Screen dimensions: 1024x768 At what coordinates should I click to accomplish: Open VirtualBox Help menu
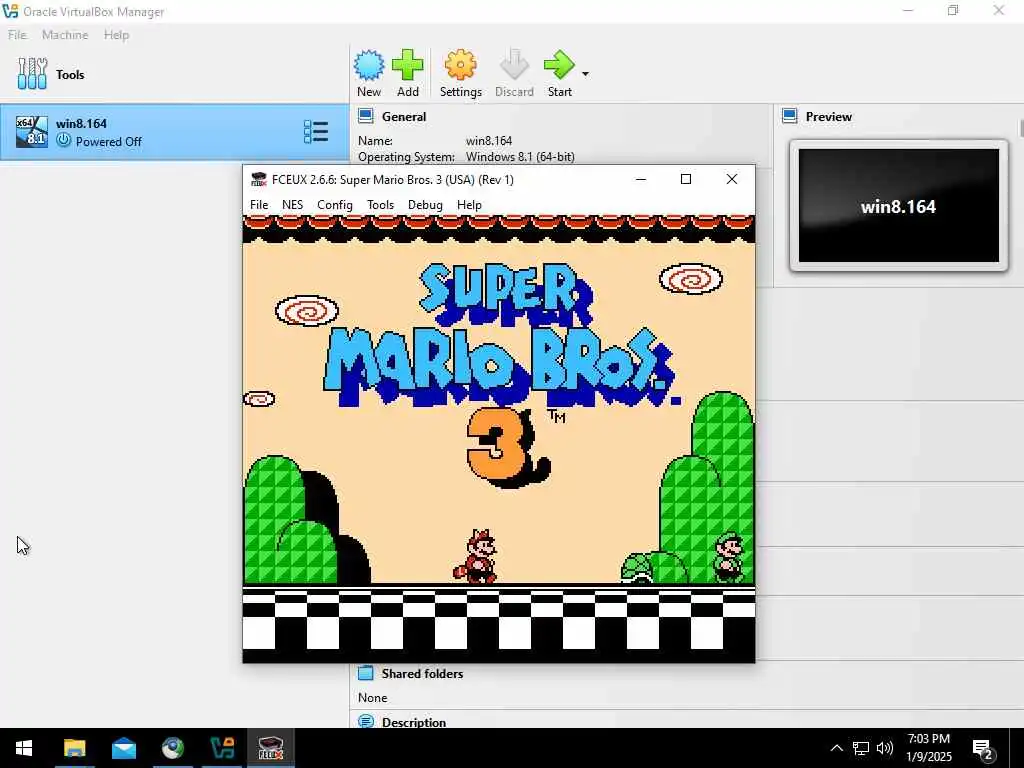pos(116,35)
